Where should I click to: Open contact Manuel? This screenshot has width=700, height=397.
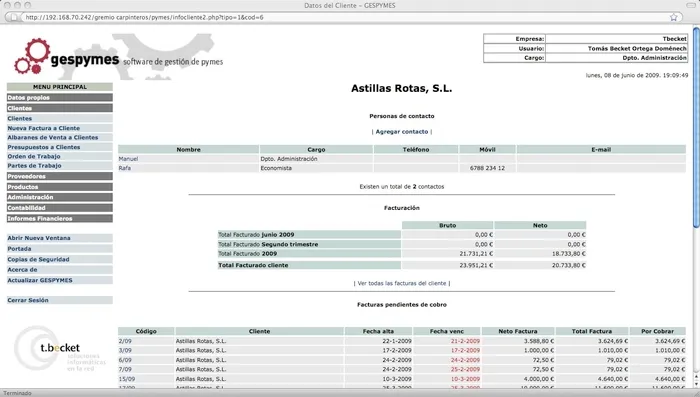pos(128,159)
